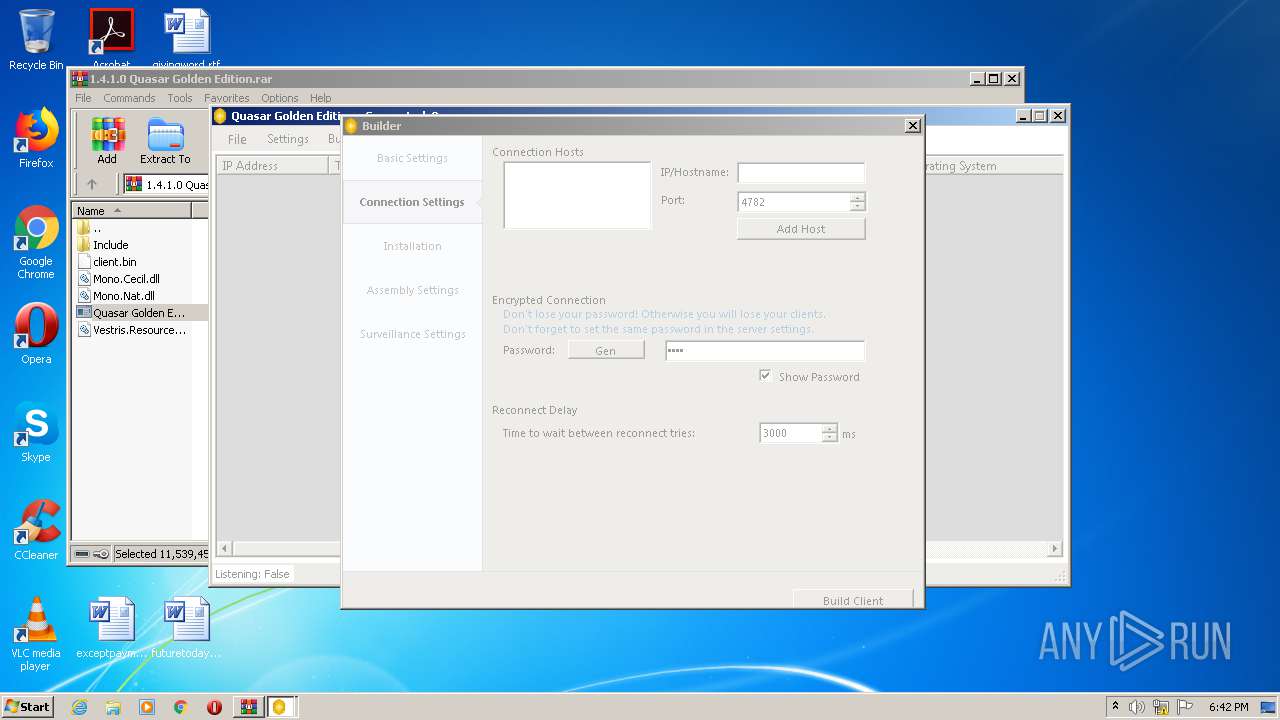The height and width of the screenshot is (720, 1280).
Task: Select the parent '..' folder entry
Action: coord(96,228)
